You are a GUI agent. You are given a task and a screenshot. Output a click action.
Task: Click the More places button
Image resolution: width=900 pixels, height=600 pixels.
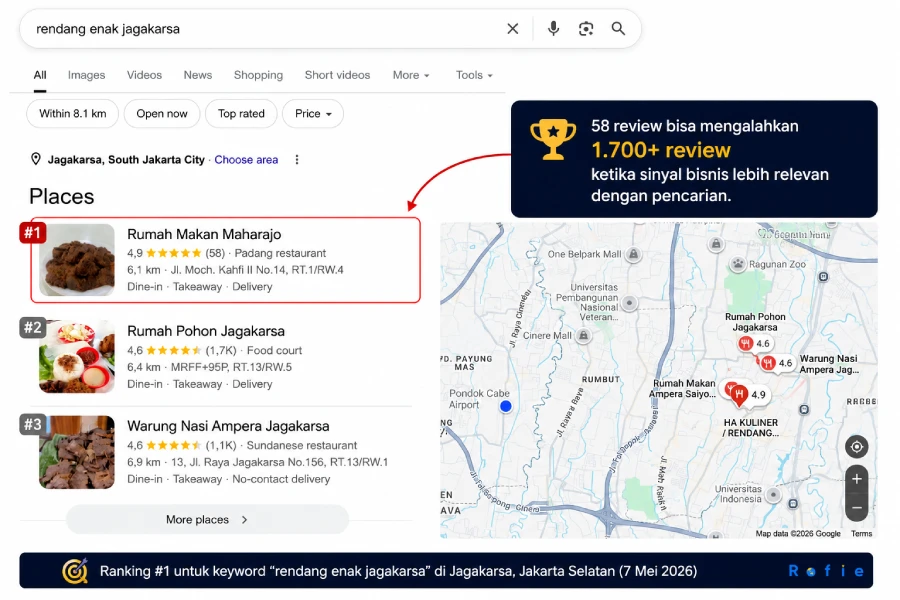(x=207, y=520)
